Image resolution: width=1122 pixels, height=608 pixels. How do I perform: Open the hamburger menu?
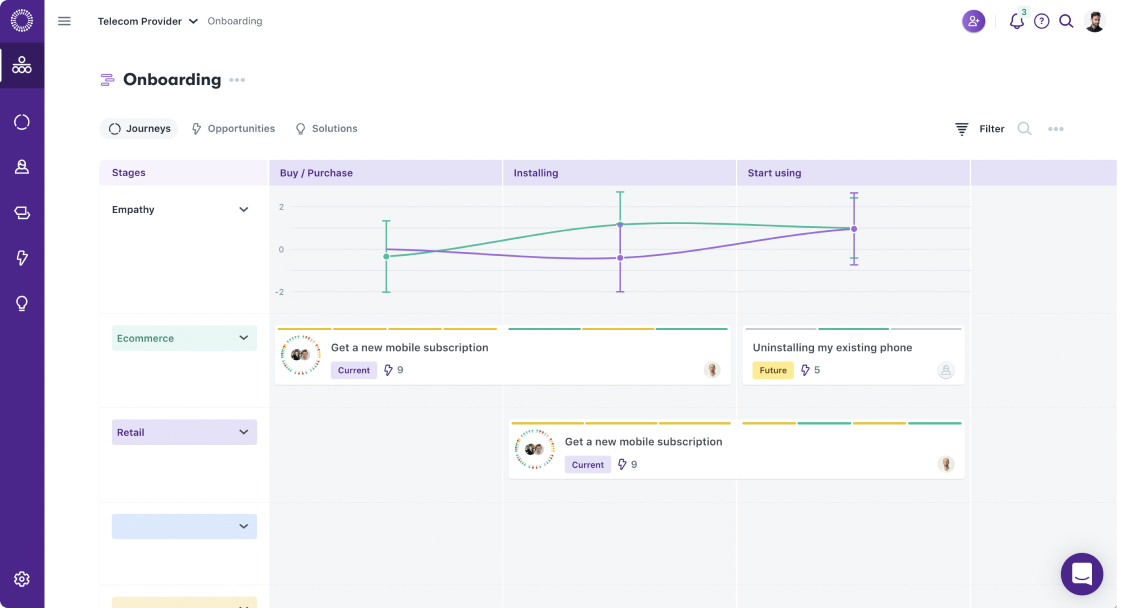click(64, 21)
